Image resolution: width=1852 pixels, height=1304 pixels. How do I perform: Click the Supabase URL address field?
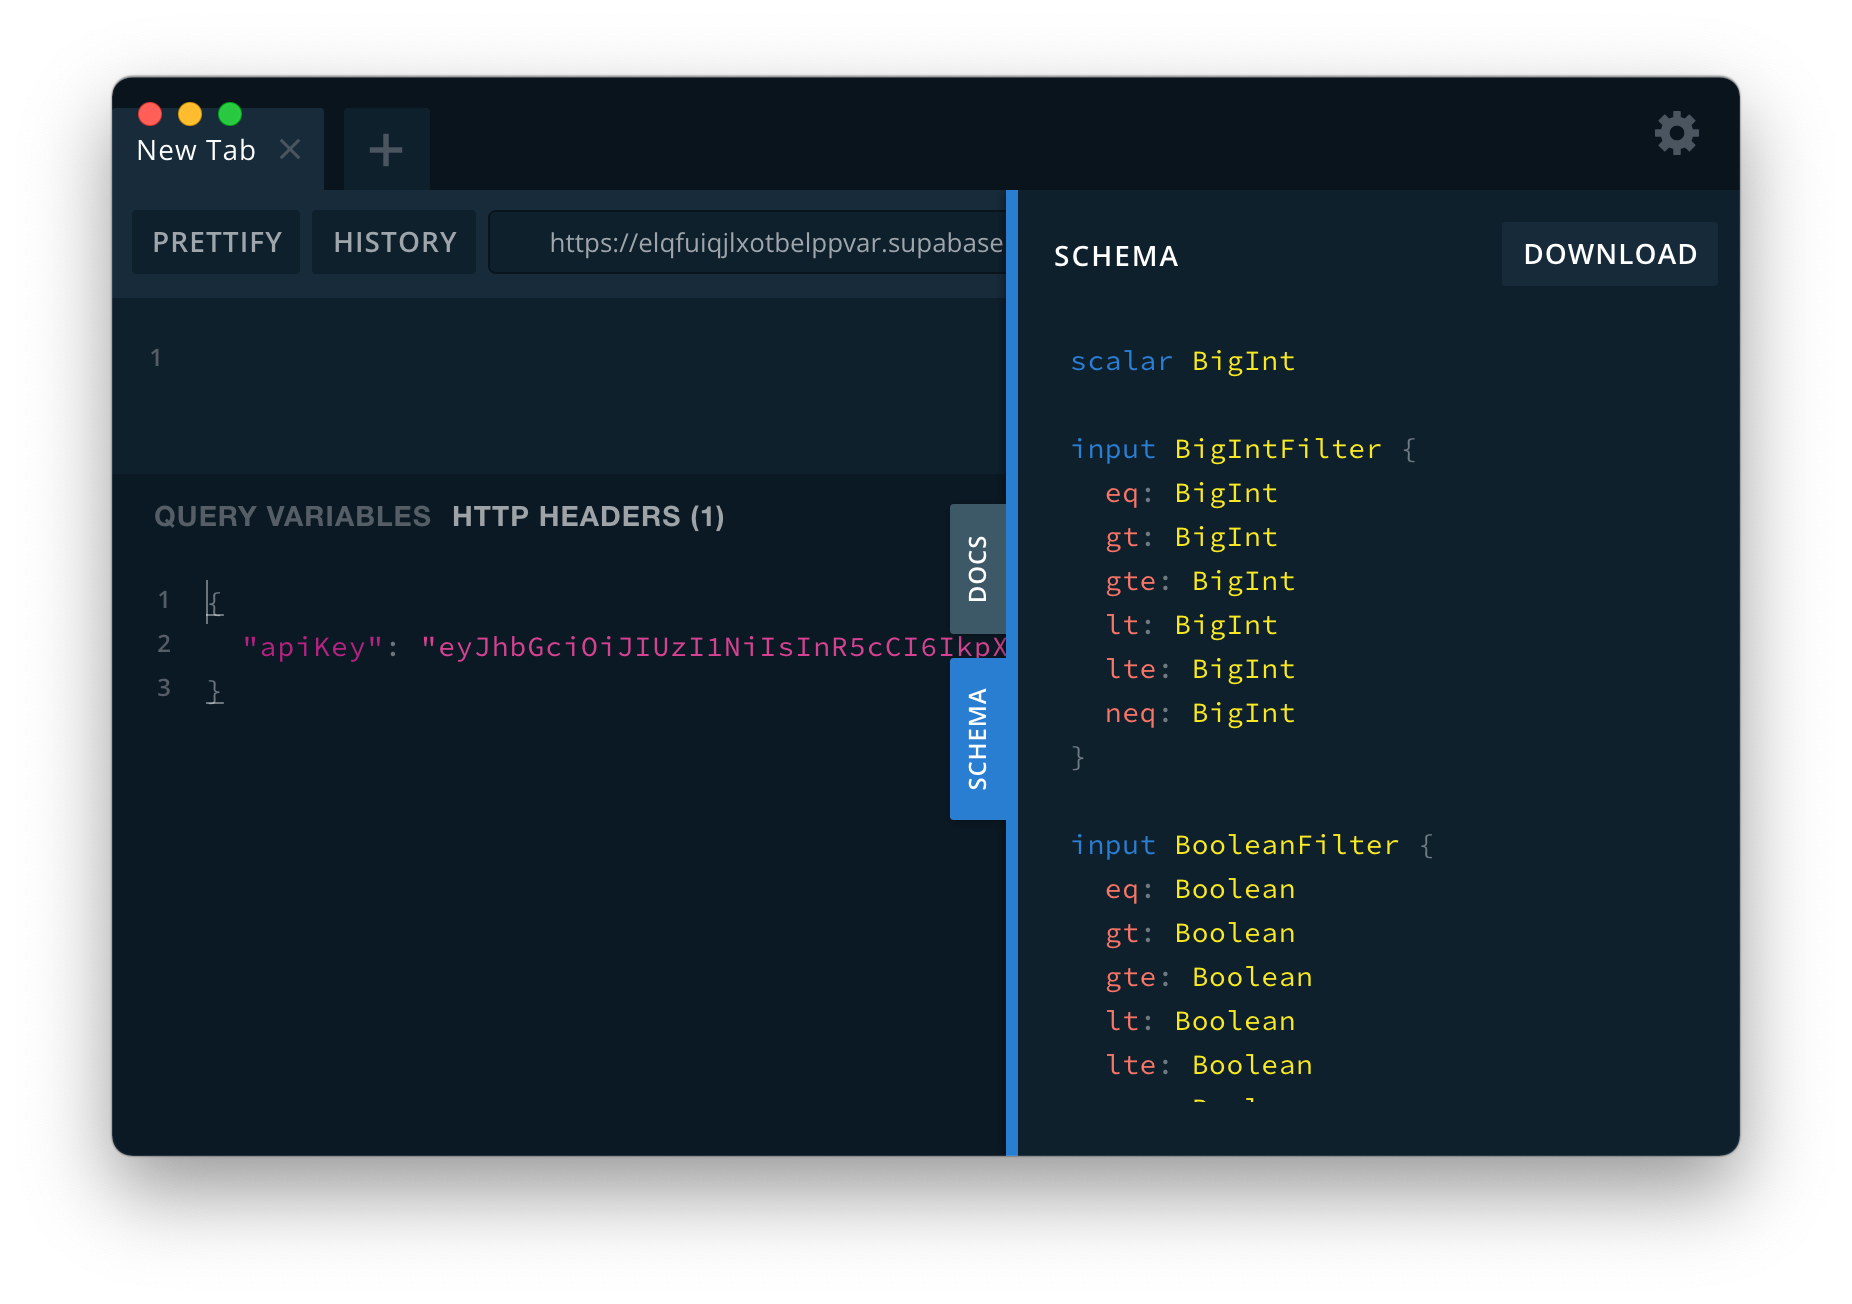click(x=748, y=242)
